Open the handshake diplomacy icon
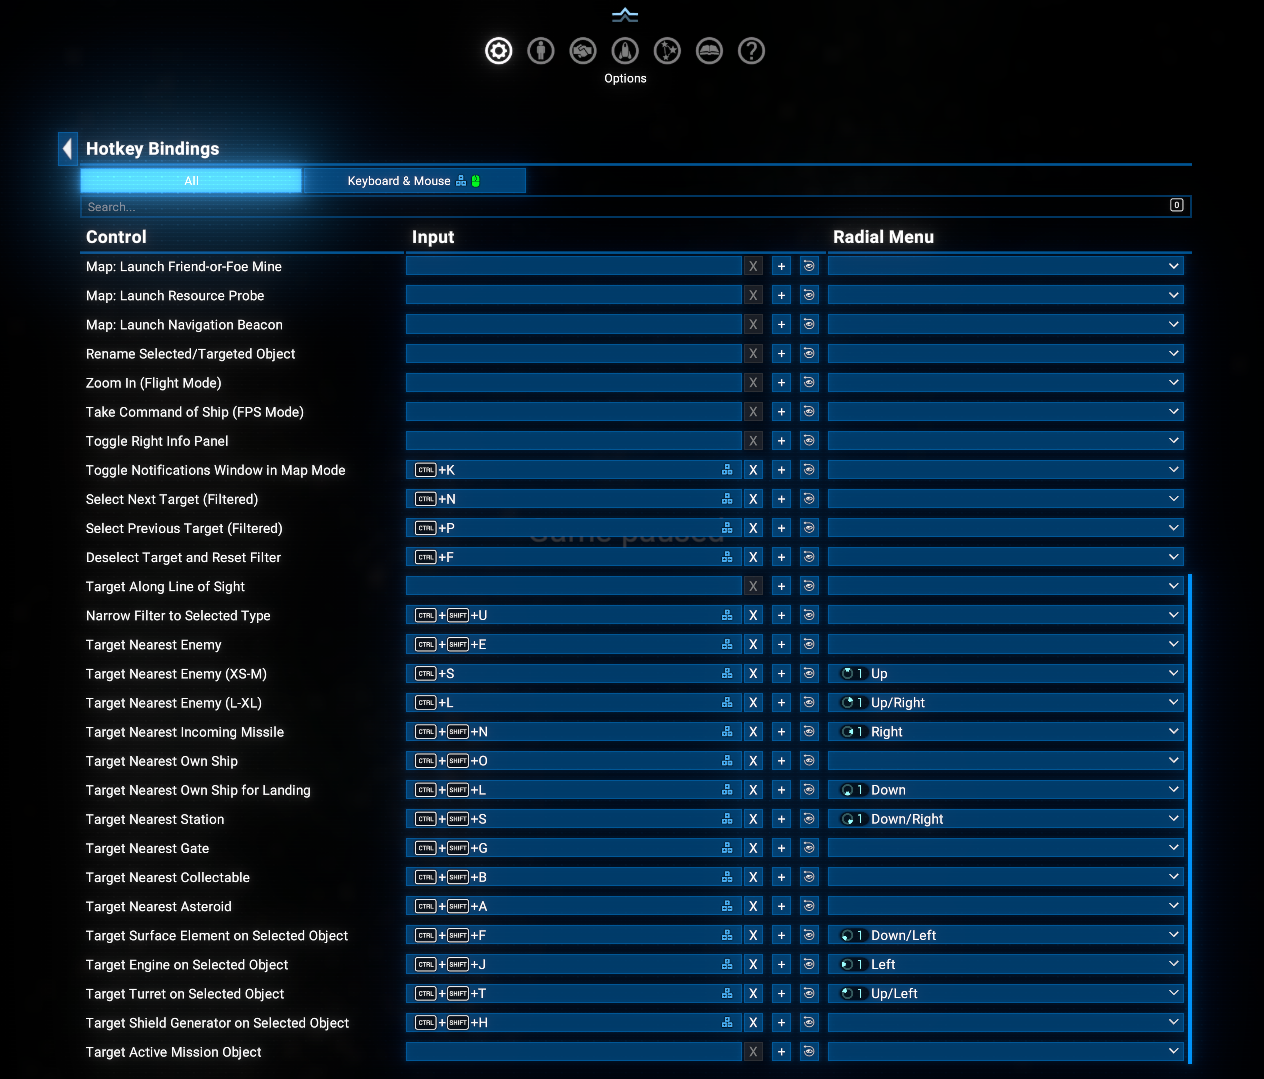Screen dimensions: 1264x1079 pyautogui.click(x=583, y=51)
